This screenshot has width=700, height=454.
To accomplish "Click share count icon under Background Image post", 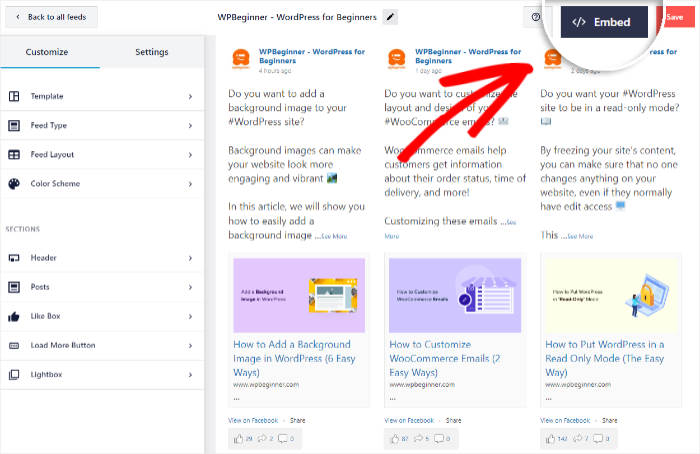I will 262,438.
